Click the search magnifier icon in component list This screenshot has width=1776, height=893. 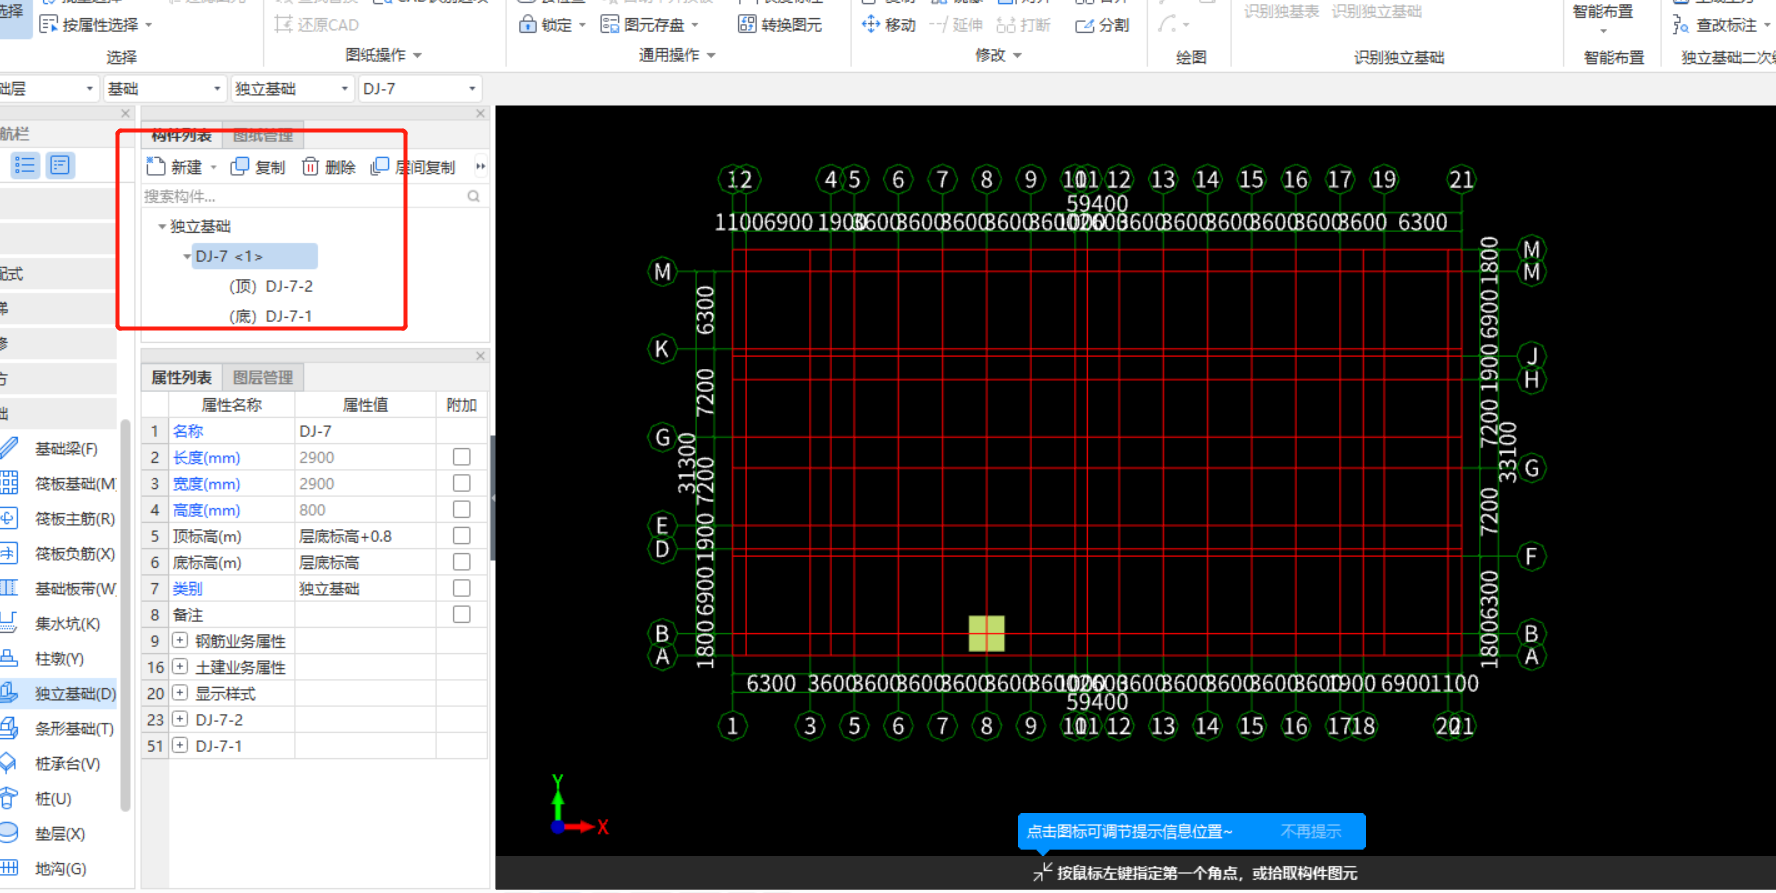474,196
